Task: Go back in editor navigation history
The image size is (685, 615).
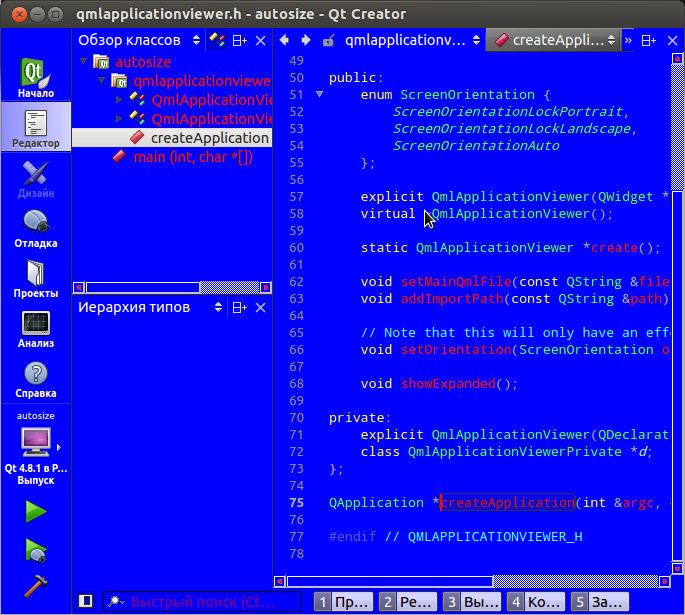Action: (284, 40)
